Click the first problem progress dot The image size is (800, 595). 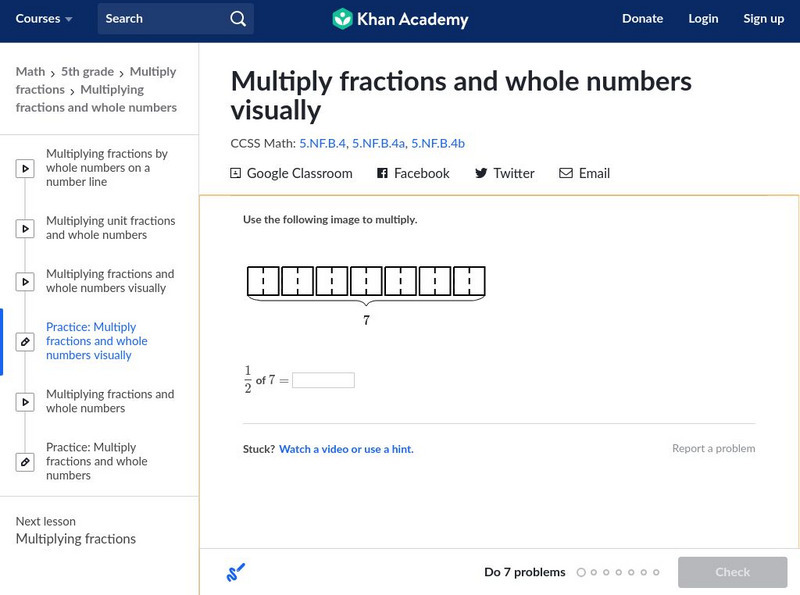(x=581, y=573)
